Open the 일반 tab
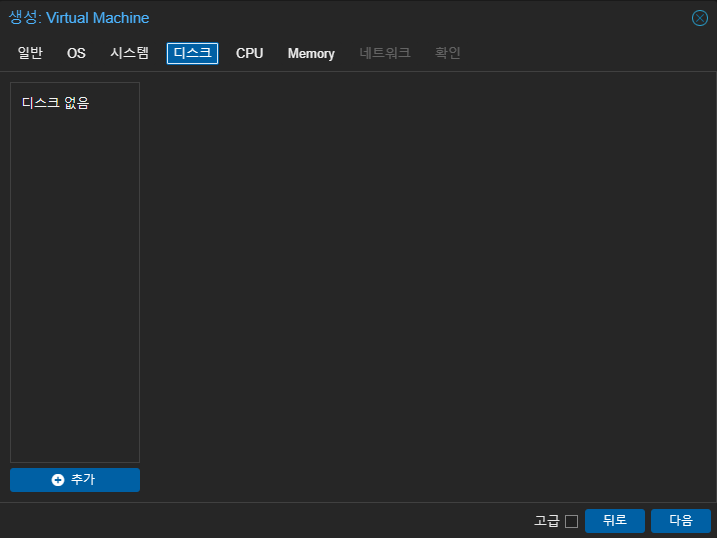This screenshot has width=717, height=538. (x=30, y=53)
